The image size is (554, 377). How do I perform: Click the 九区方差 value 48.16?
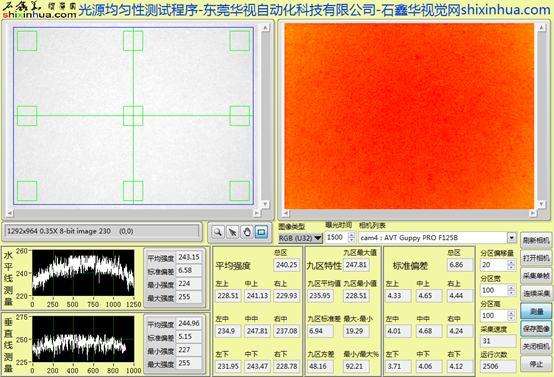pyautogui.click(x=320, y=366)
